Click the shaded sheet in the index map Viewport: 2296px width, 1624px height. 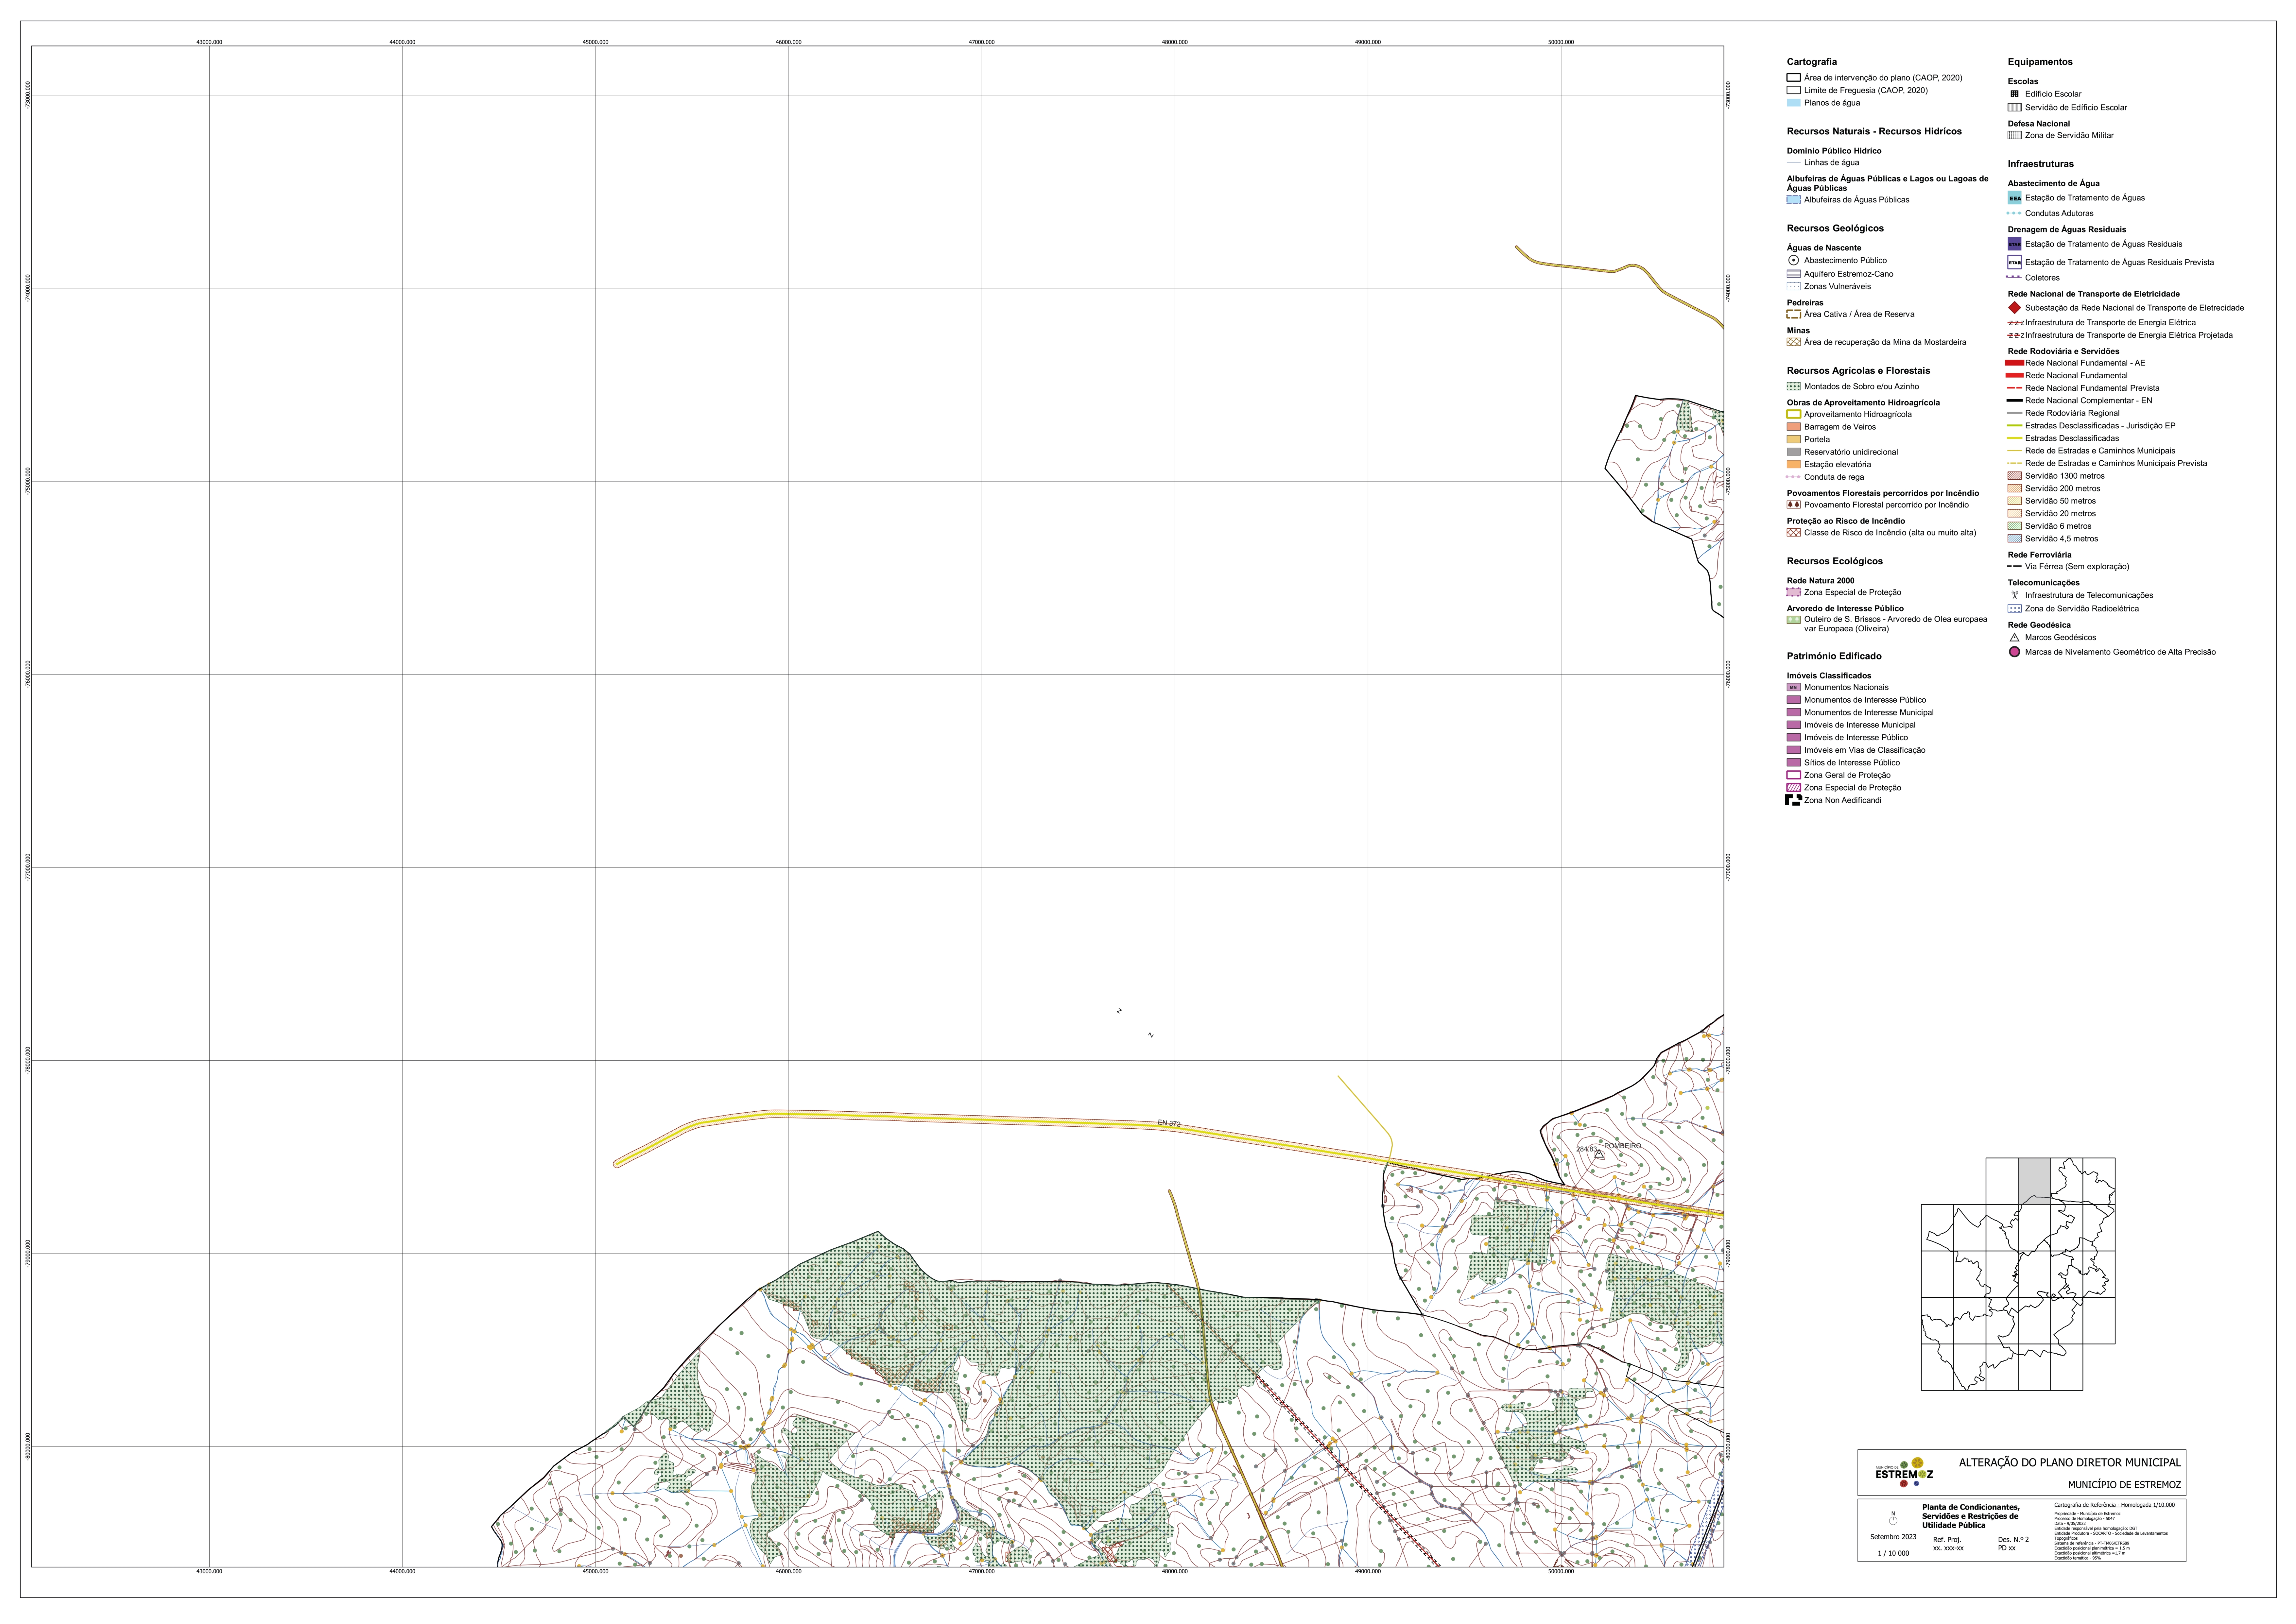(x=2034, y=1181)
